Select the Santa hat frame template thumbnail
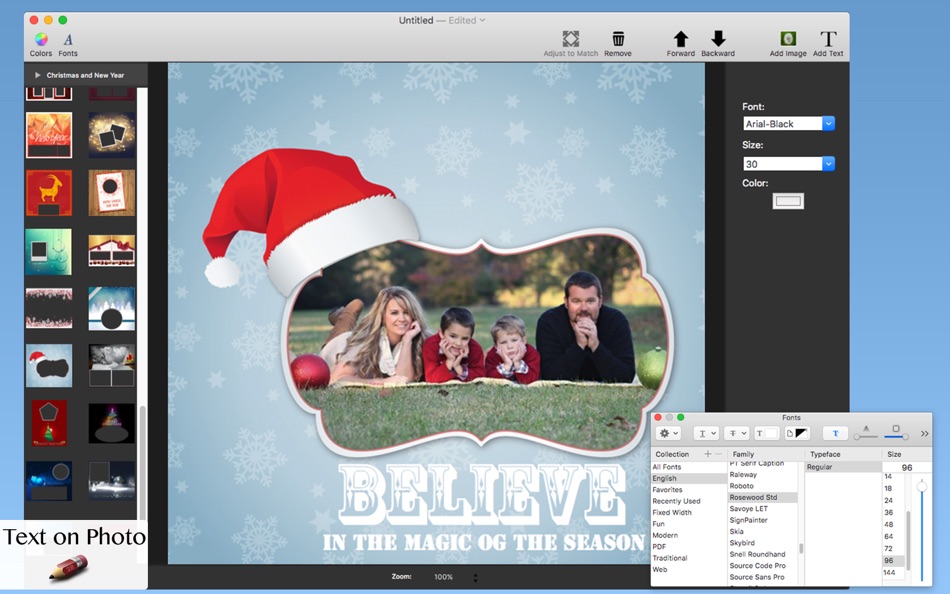 pyautogui.click(x=49, y=365)
